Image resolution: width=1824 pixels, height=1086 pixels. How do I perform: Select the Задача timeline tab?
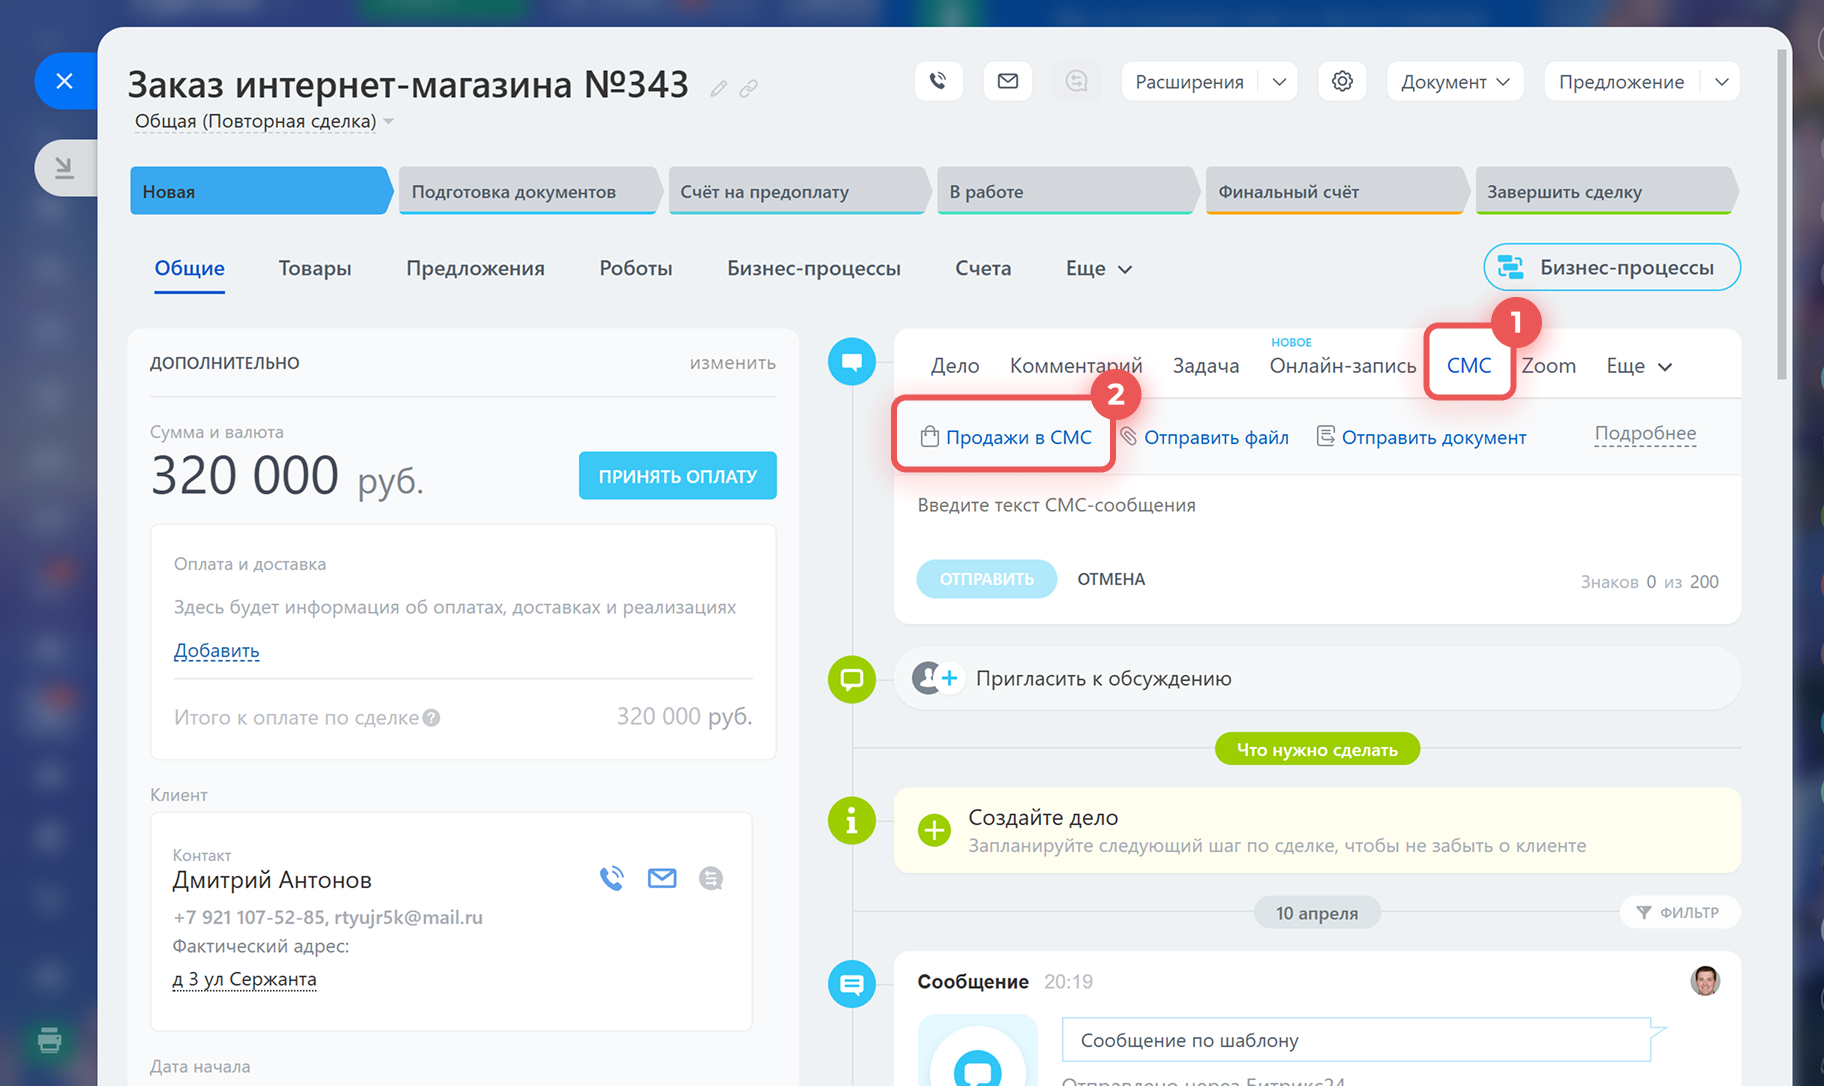(x=1206, y=366)
